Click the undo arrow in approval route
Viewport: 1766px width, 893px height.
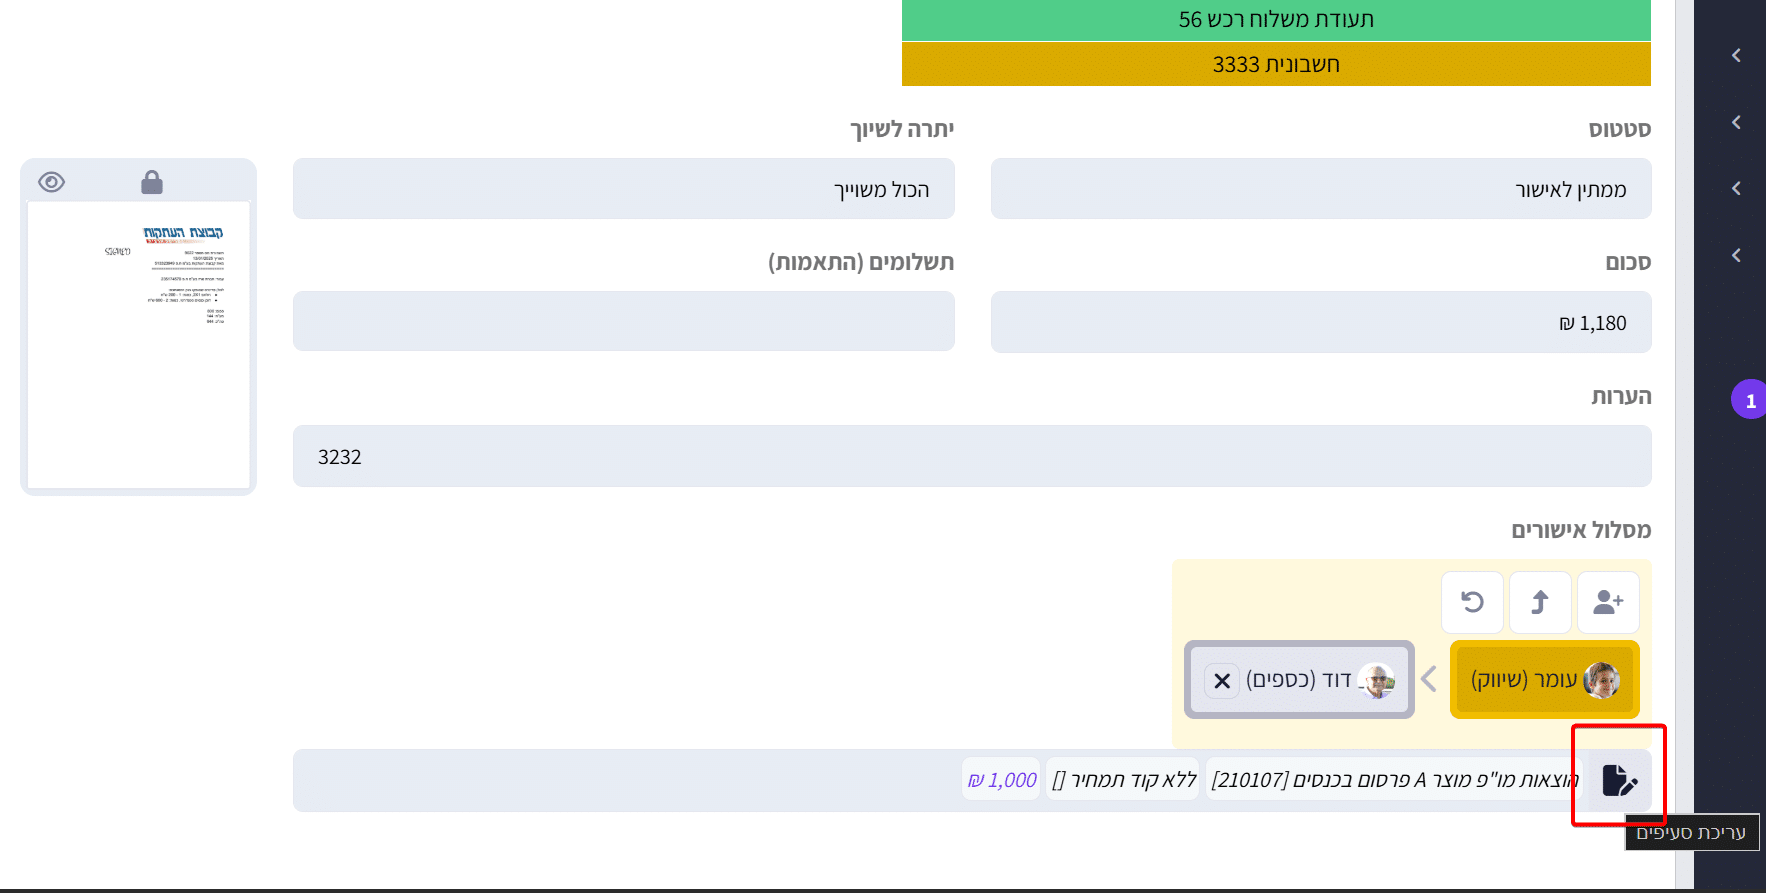[x=1472, y=602]
